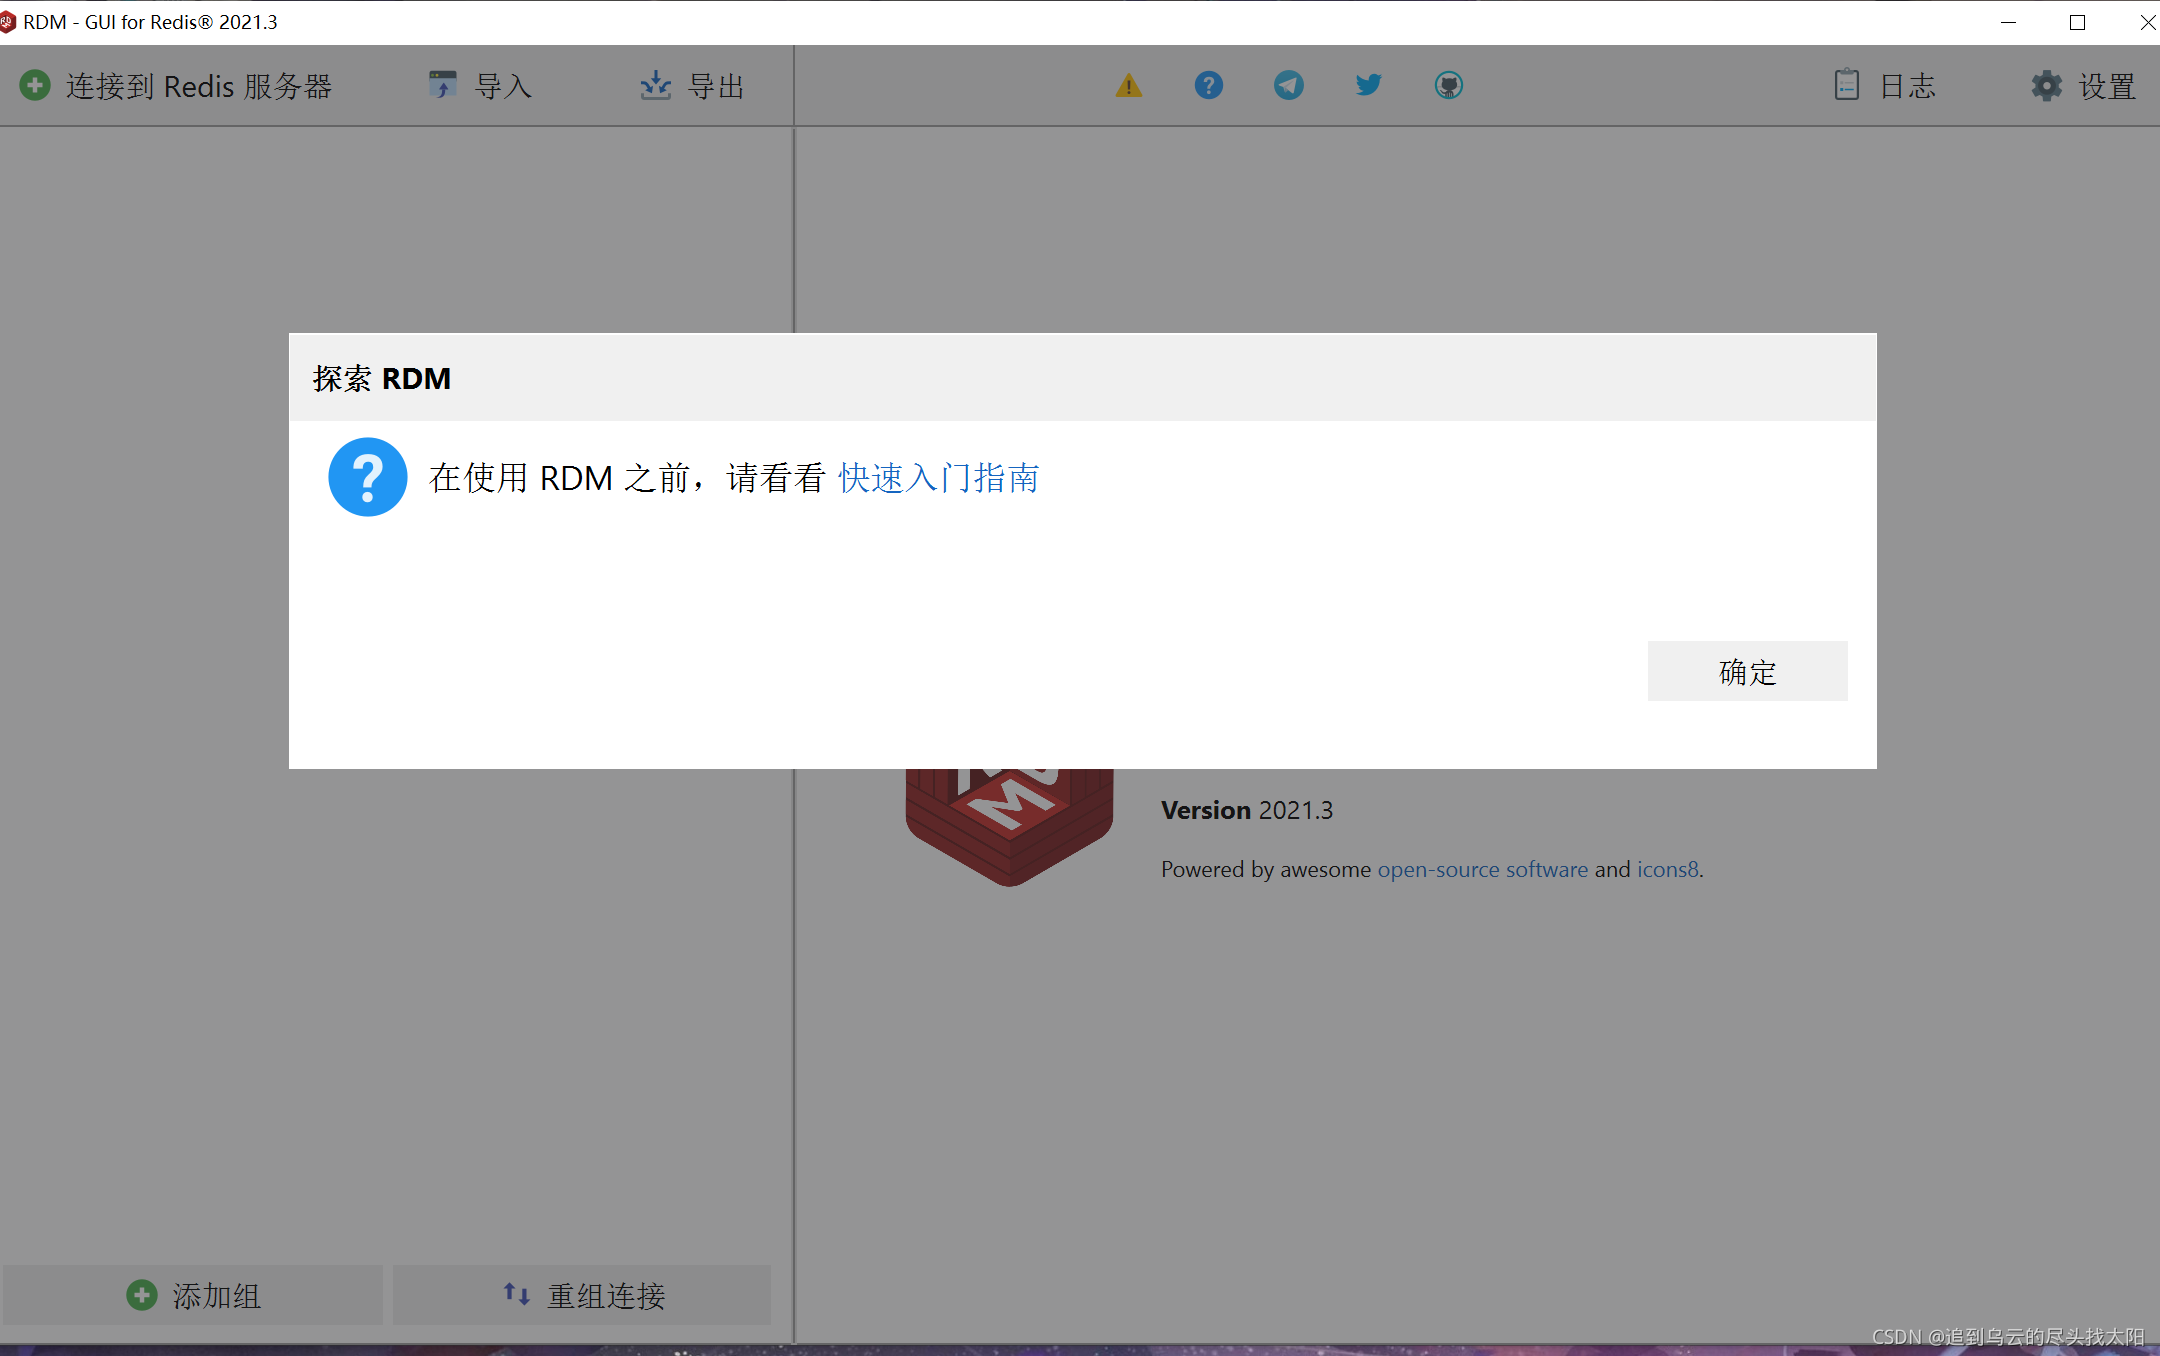Open 设置 gear settings

pos(2046,86)
